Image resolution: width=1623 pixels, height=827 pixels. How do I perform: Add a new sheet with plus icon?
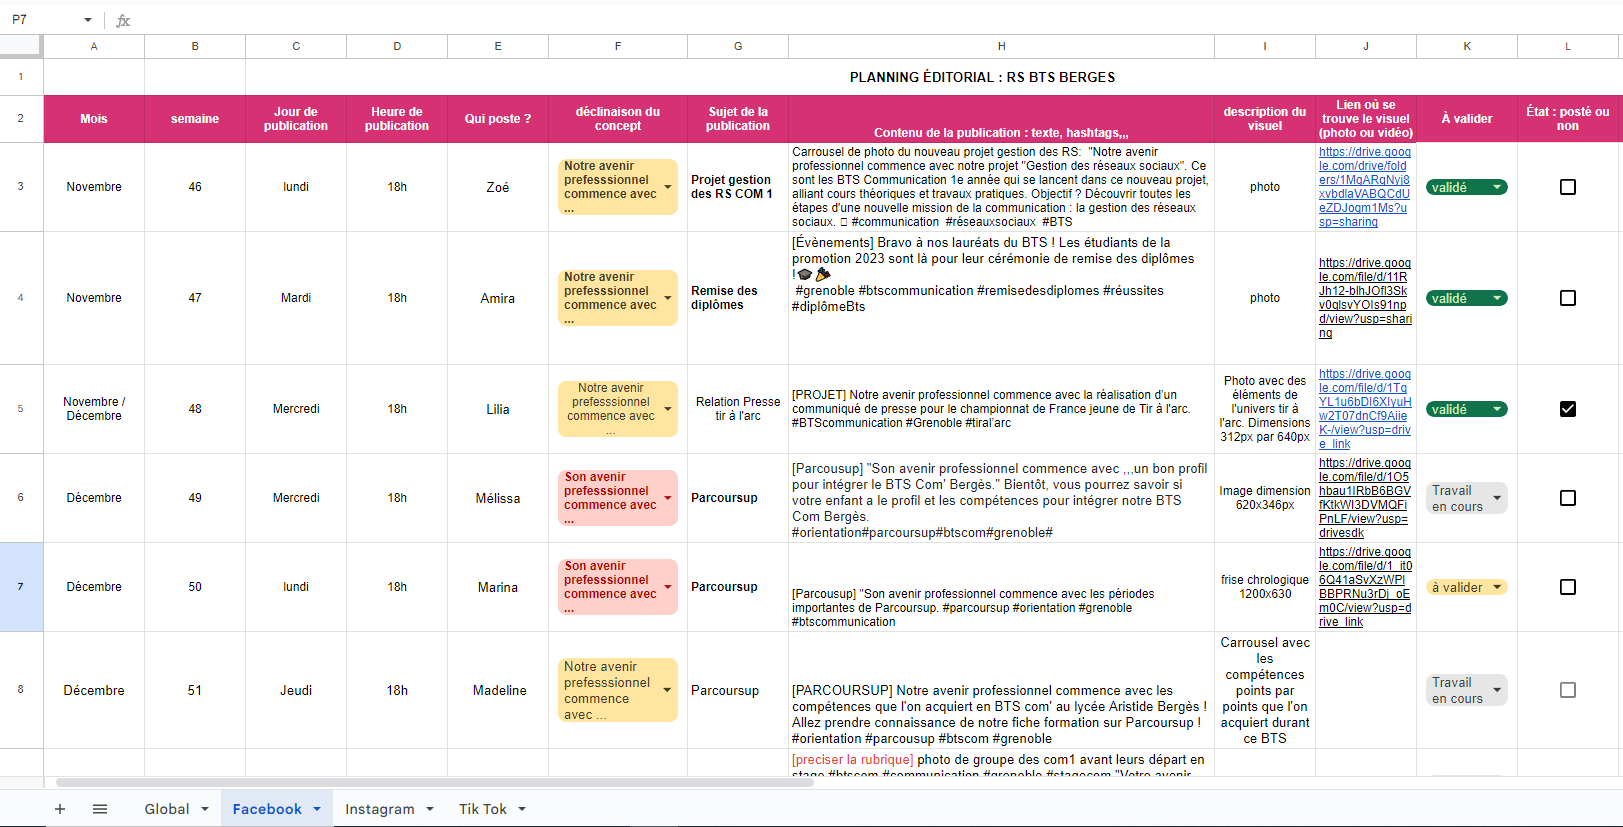coord(60,809)
